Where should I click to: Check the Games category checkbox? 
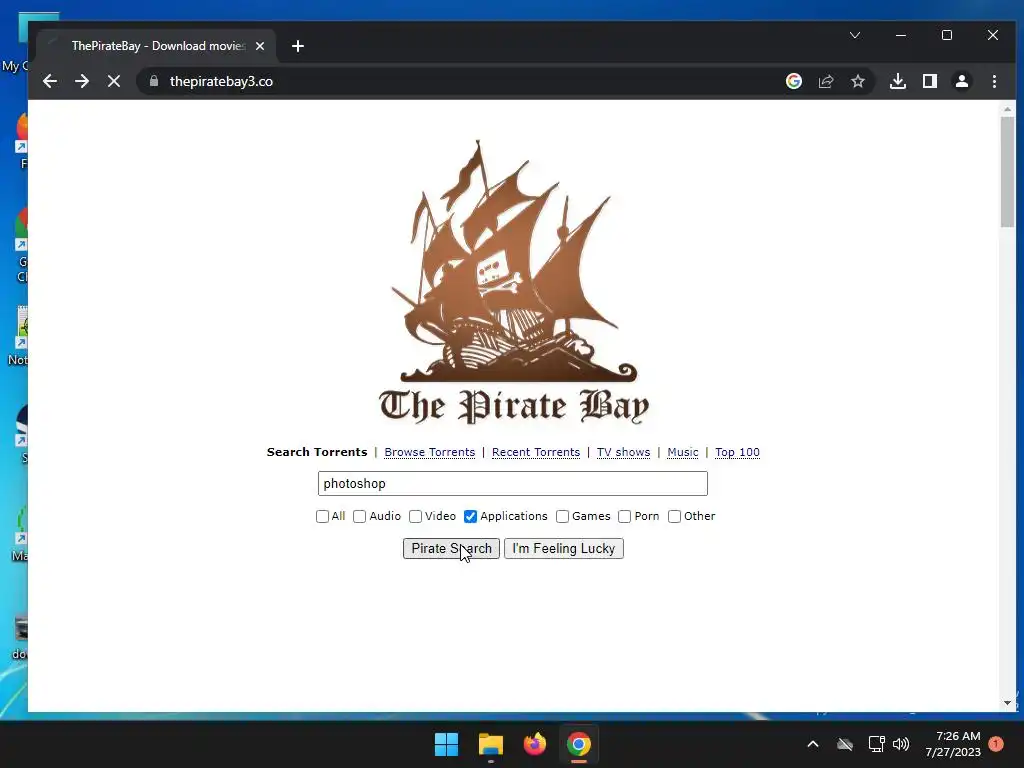(562, 517)
